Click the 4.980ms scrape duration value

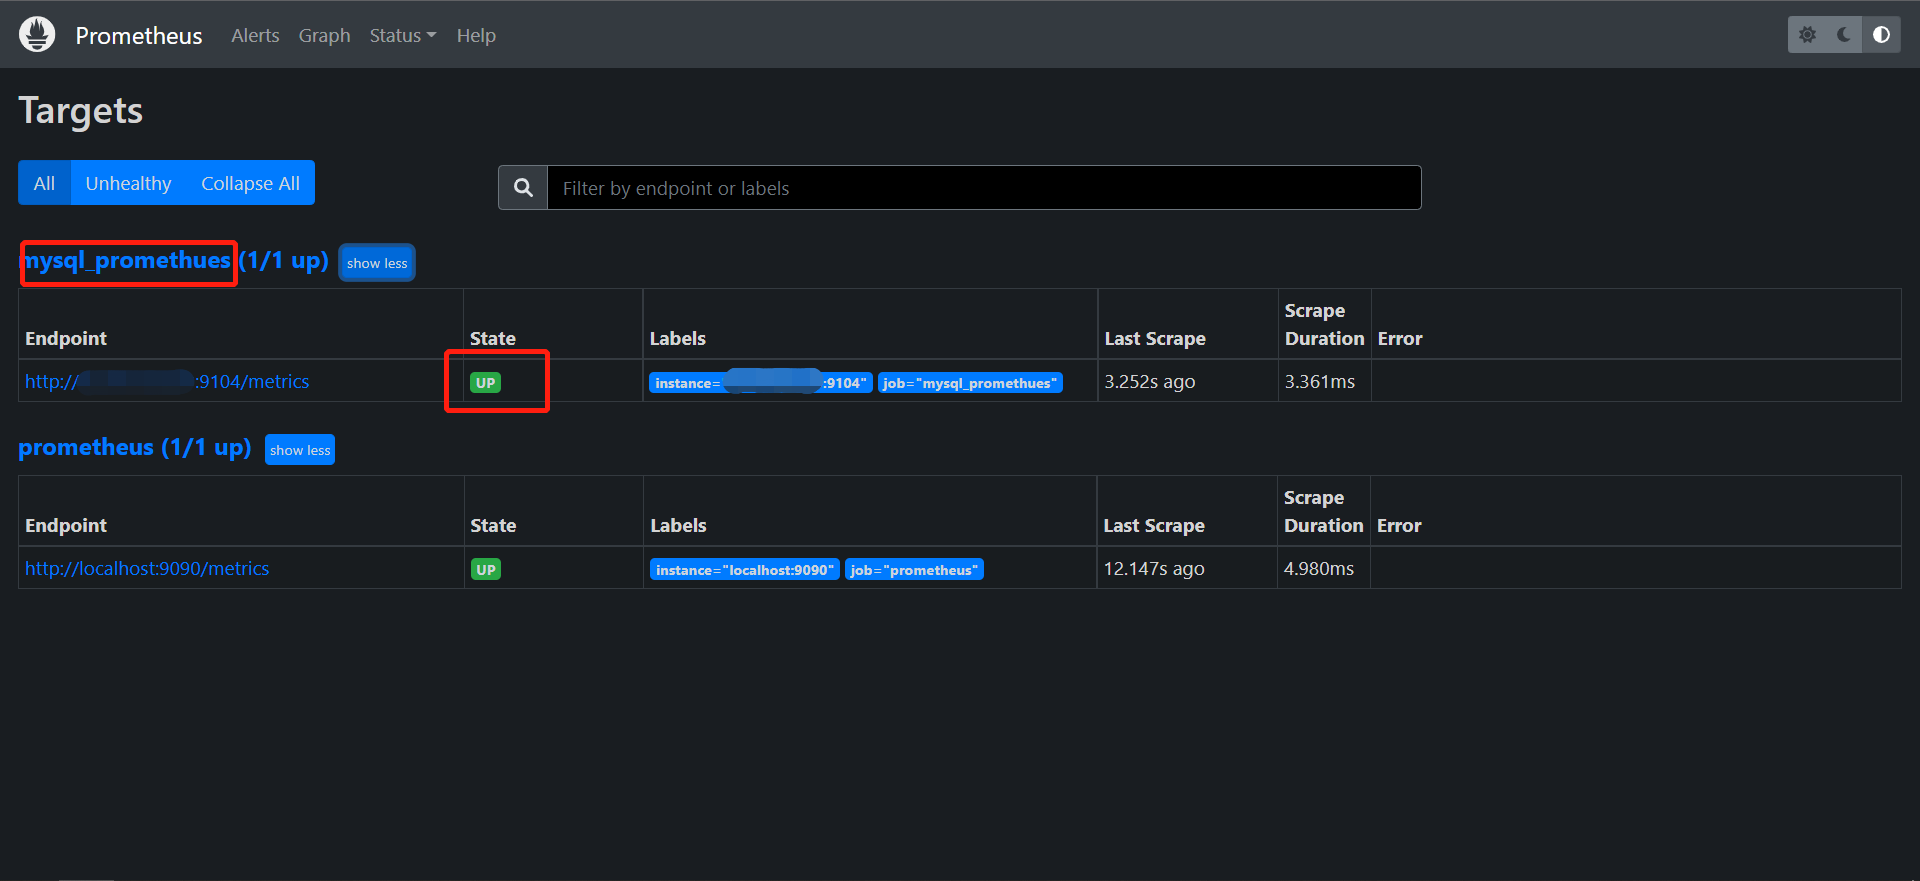pyautogui.click(x=1319, y=568)
